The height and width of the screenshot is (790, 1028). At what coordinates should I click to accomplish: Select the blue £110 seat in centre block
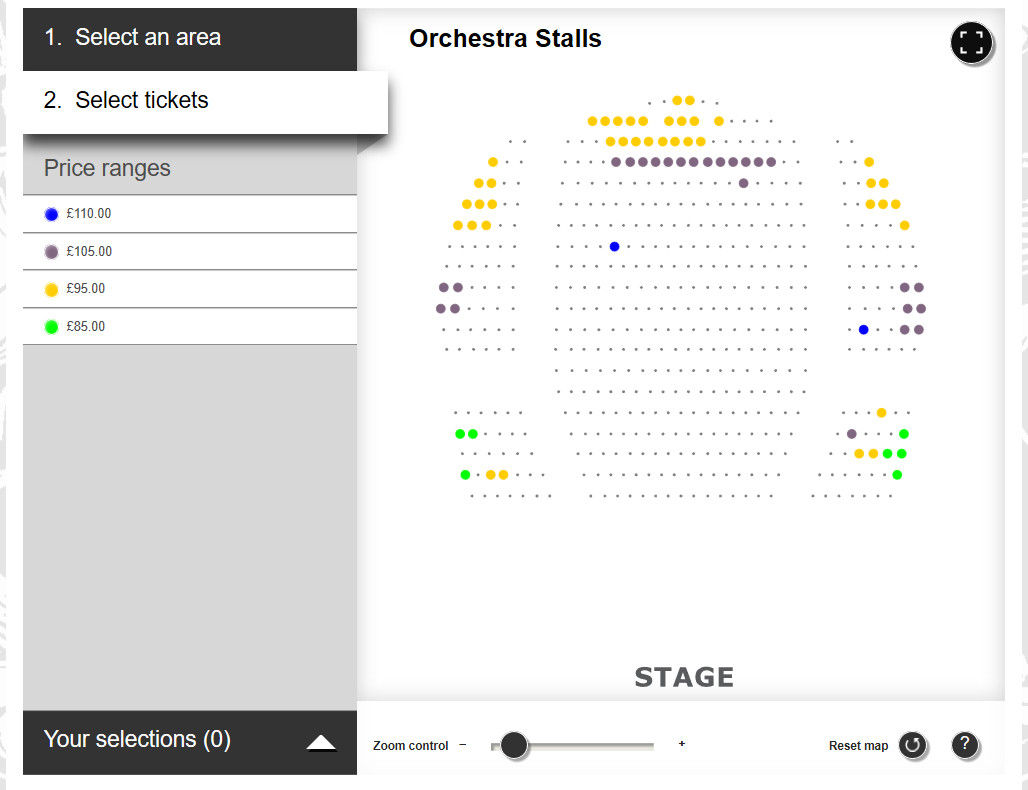[615, 246]
